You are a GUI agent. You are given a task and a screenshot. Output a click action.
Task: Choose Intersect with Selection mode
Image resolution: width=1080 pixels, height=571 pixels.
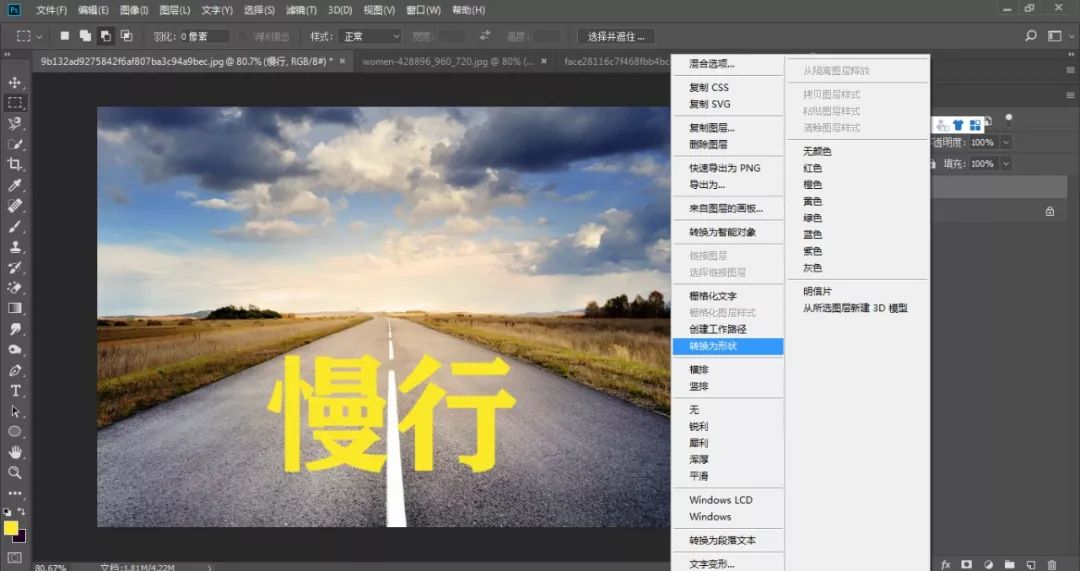(x=126, y=36)
